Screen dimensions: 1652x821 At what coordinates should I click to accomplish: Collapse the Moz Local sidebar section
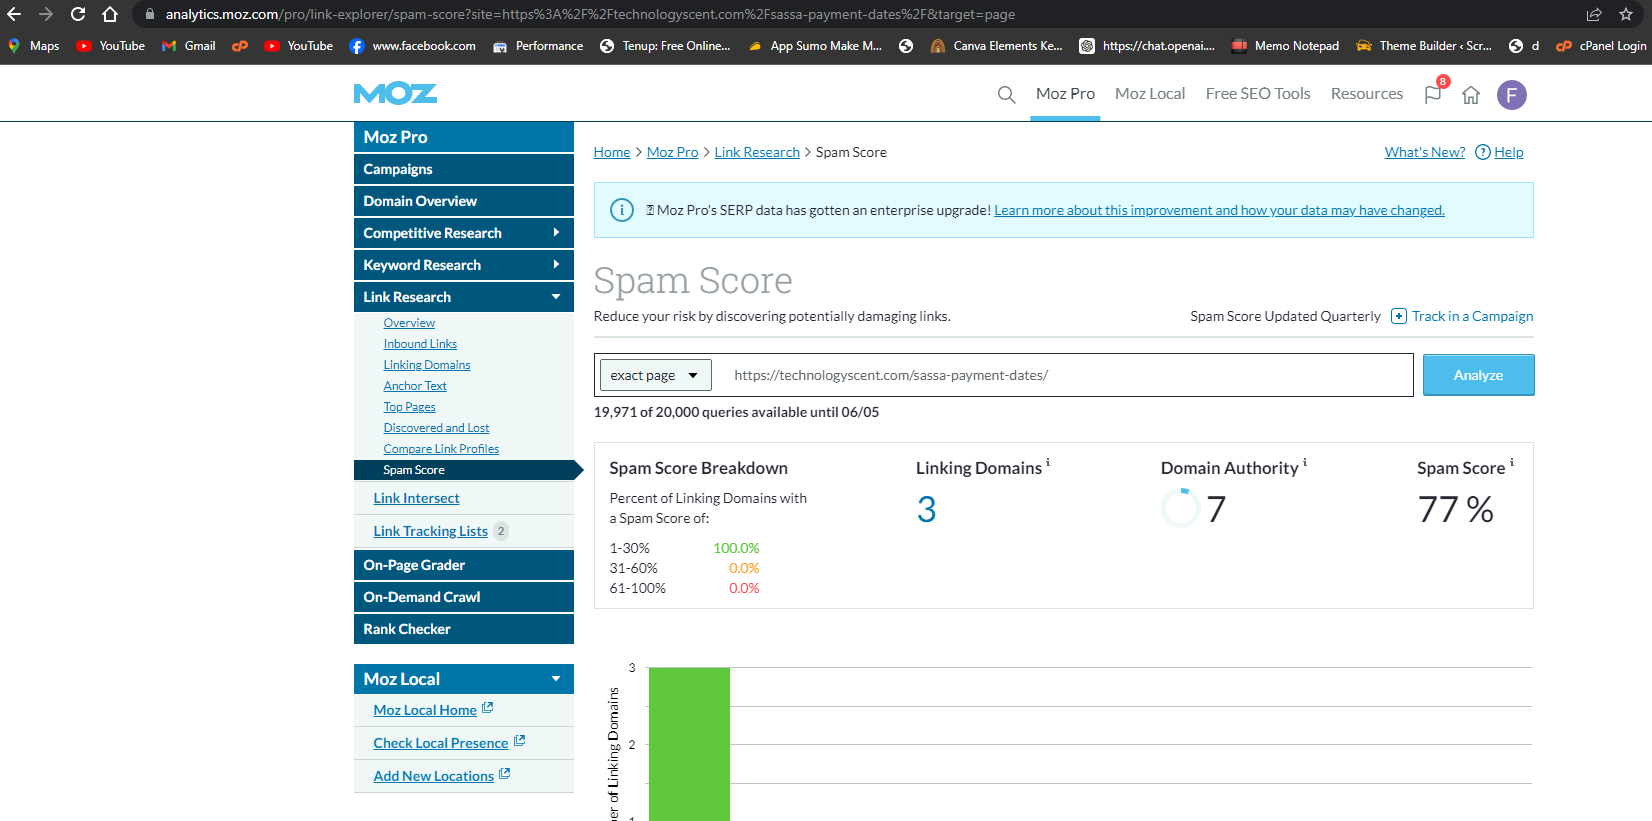(464, 679)
